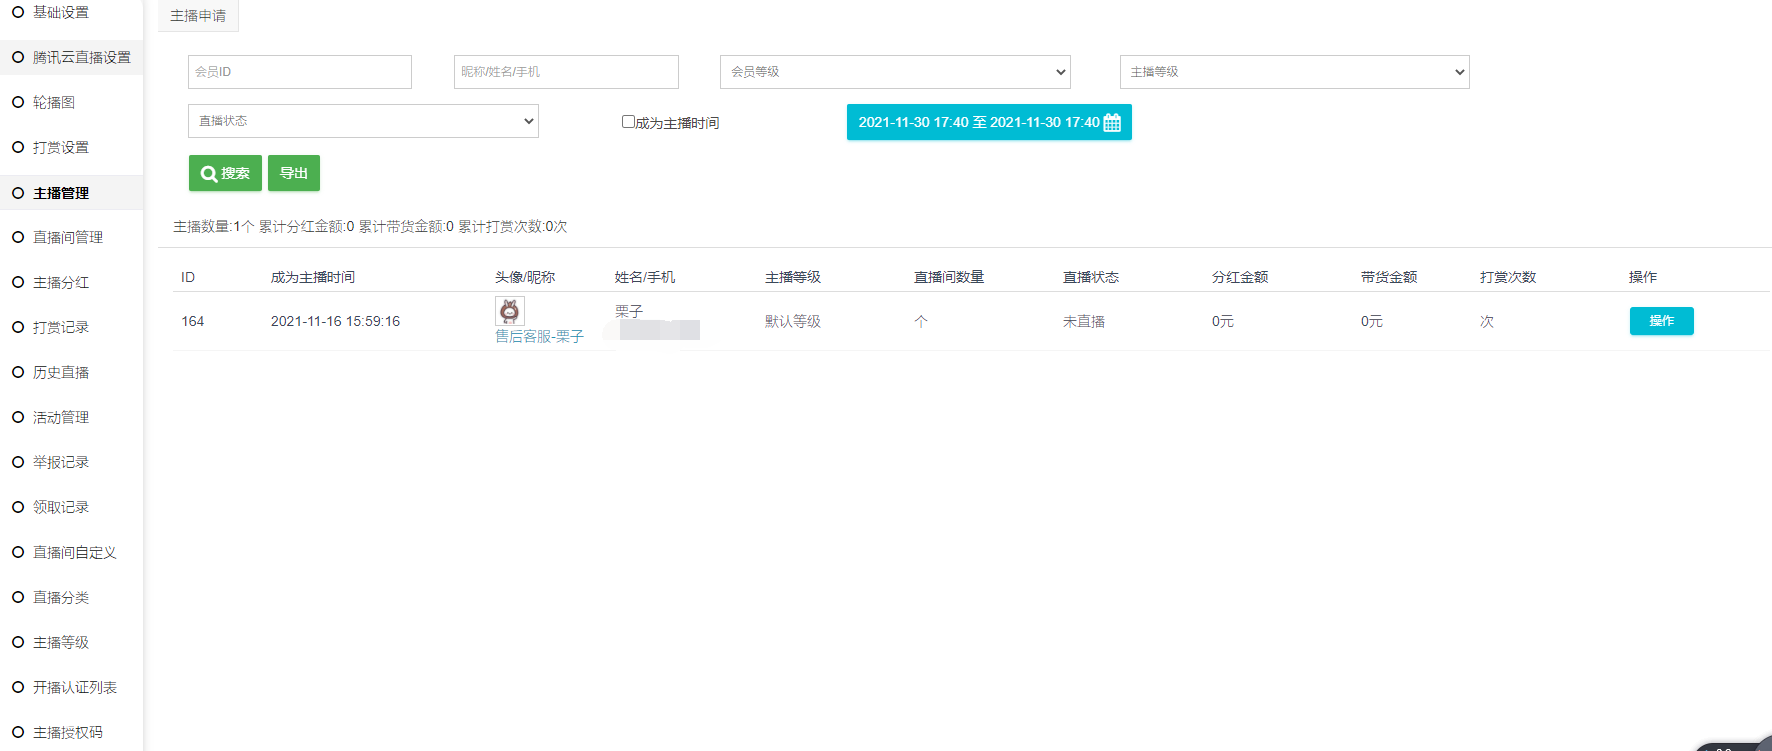This screenshot has width=1772, height=751.
Task: Click the anchor avatar thumbnail
Action: click(x=509, y=311)
